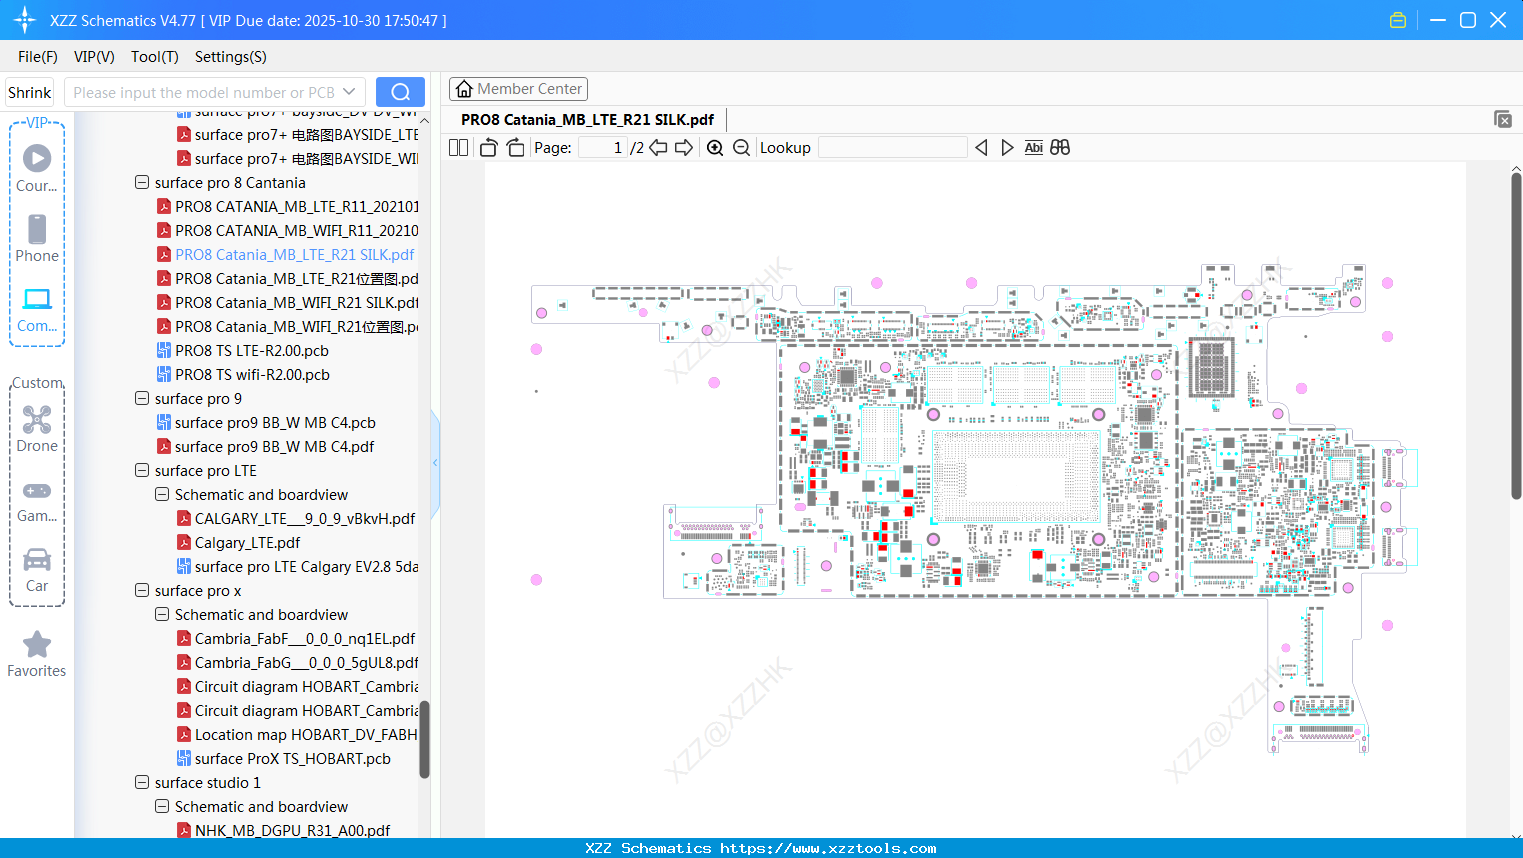This screenshot has width=1523, height=858.
Task: Collapse the surface pro 9 folder
Action: click(142, 399)
